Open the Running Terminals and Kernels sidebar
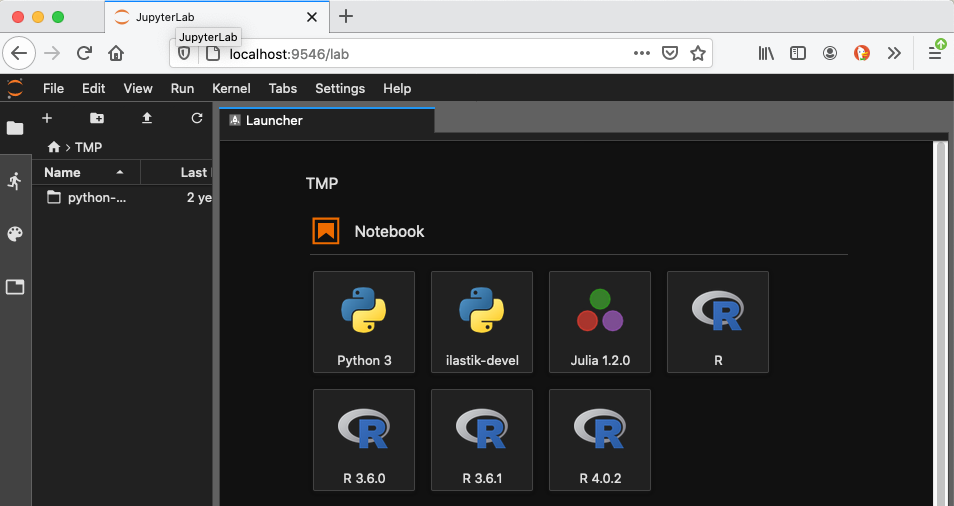 pyautogui.click(x=15, y=181)
